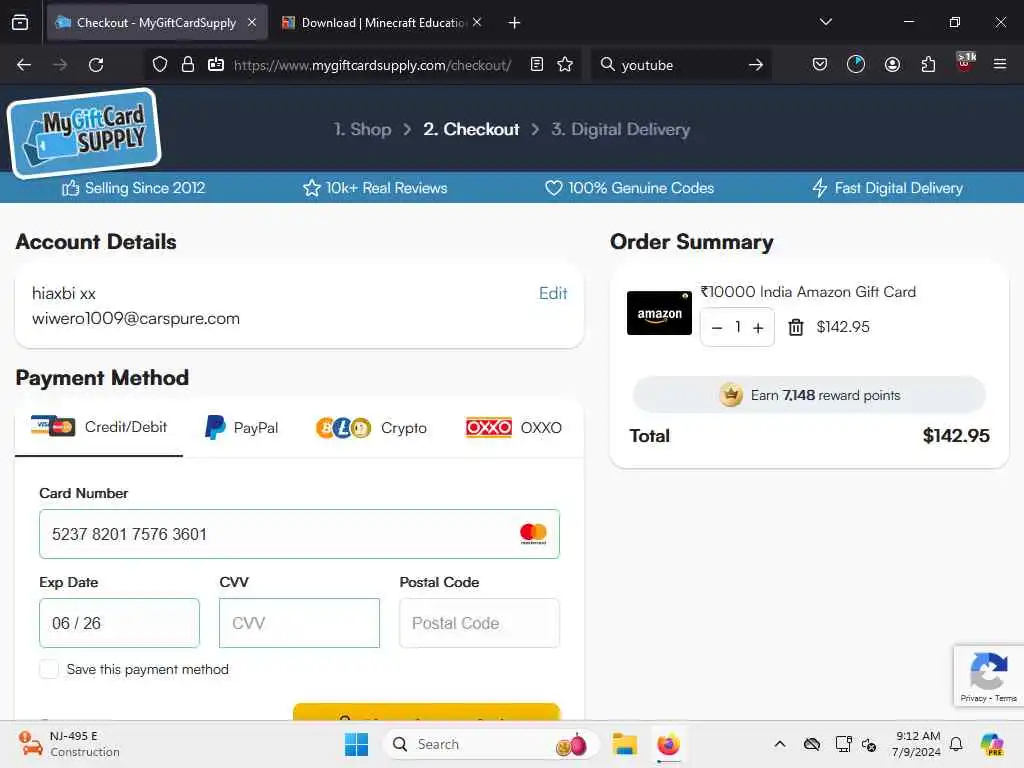This screenshot has height=768, width=1024.
Task: Select the Crypto payment tab
Action: [x=371, y=428]
